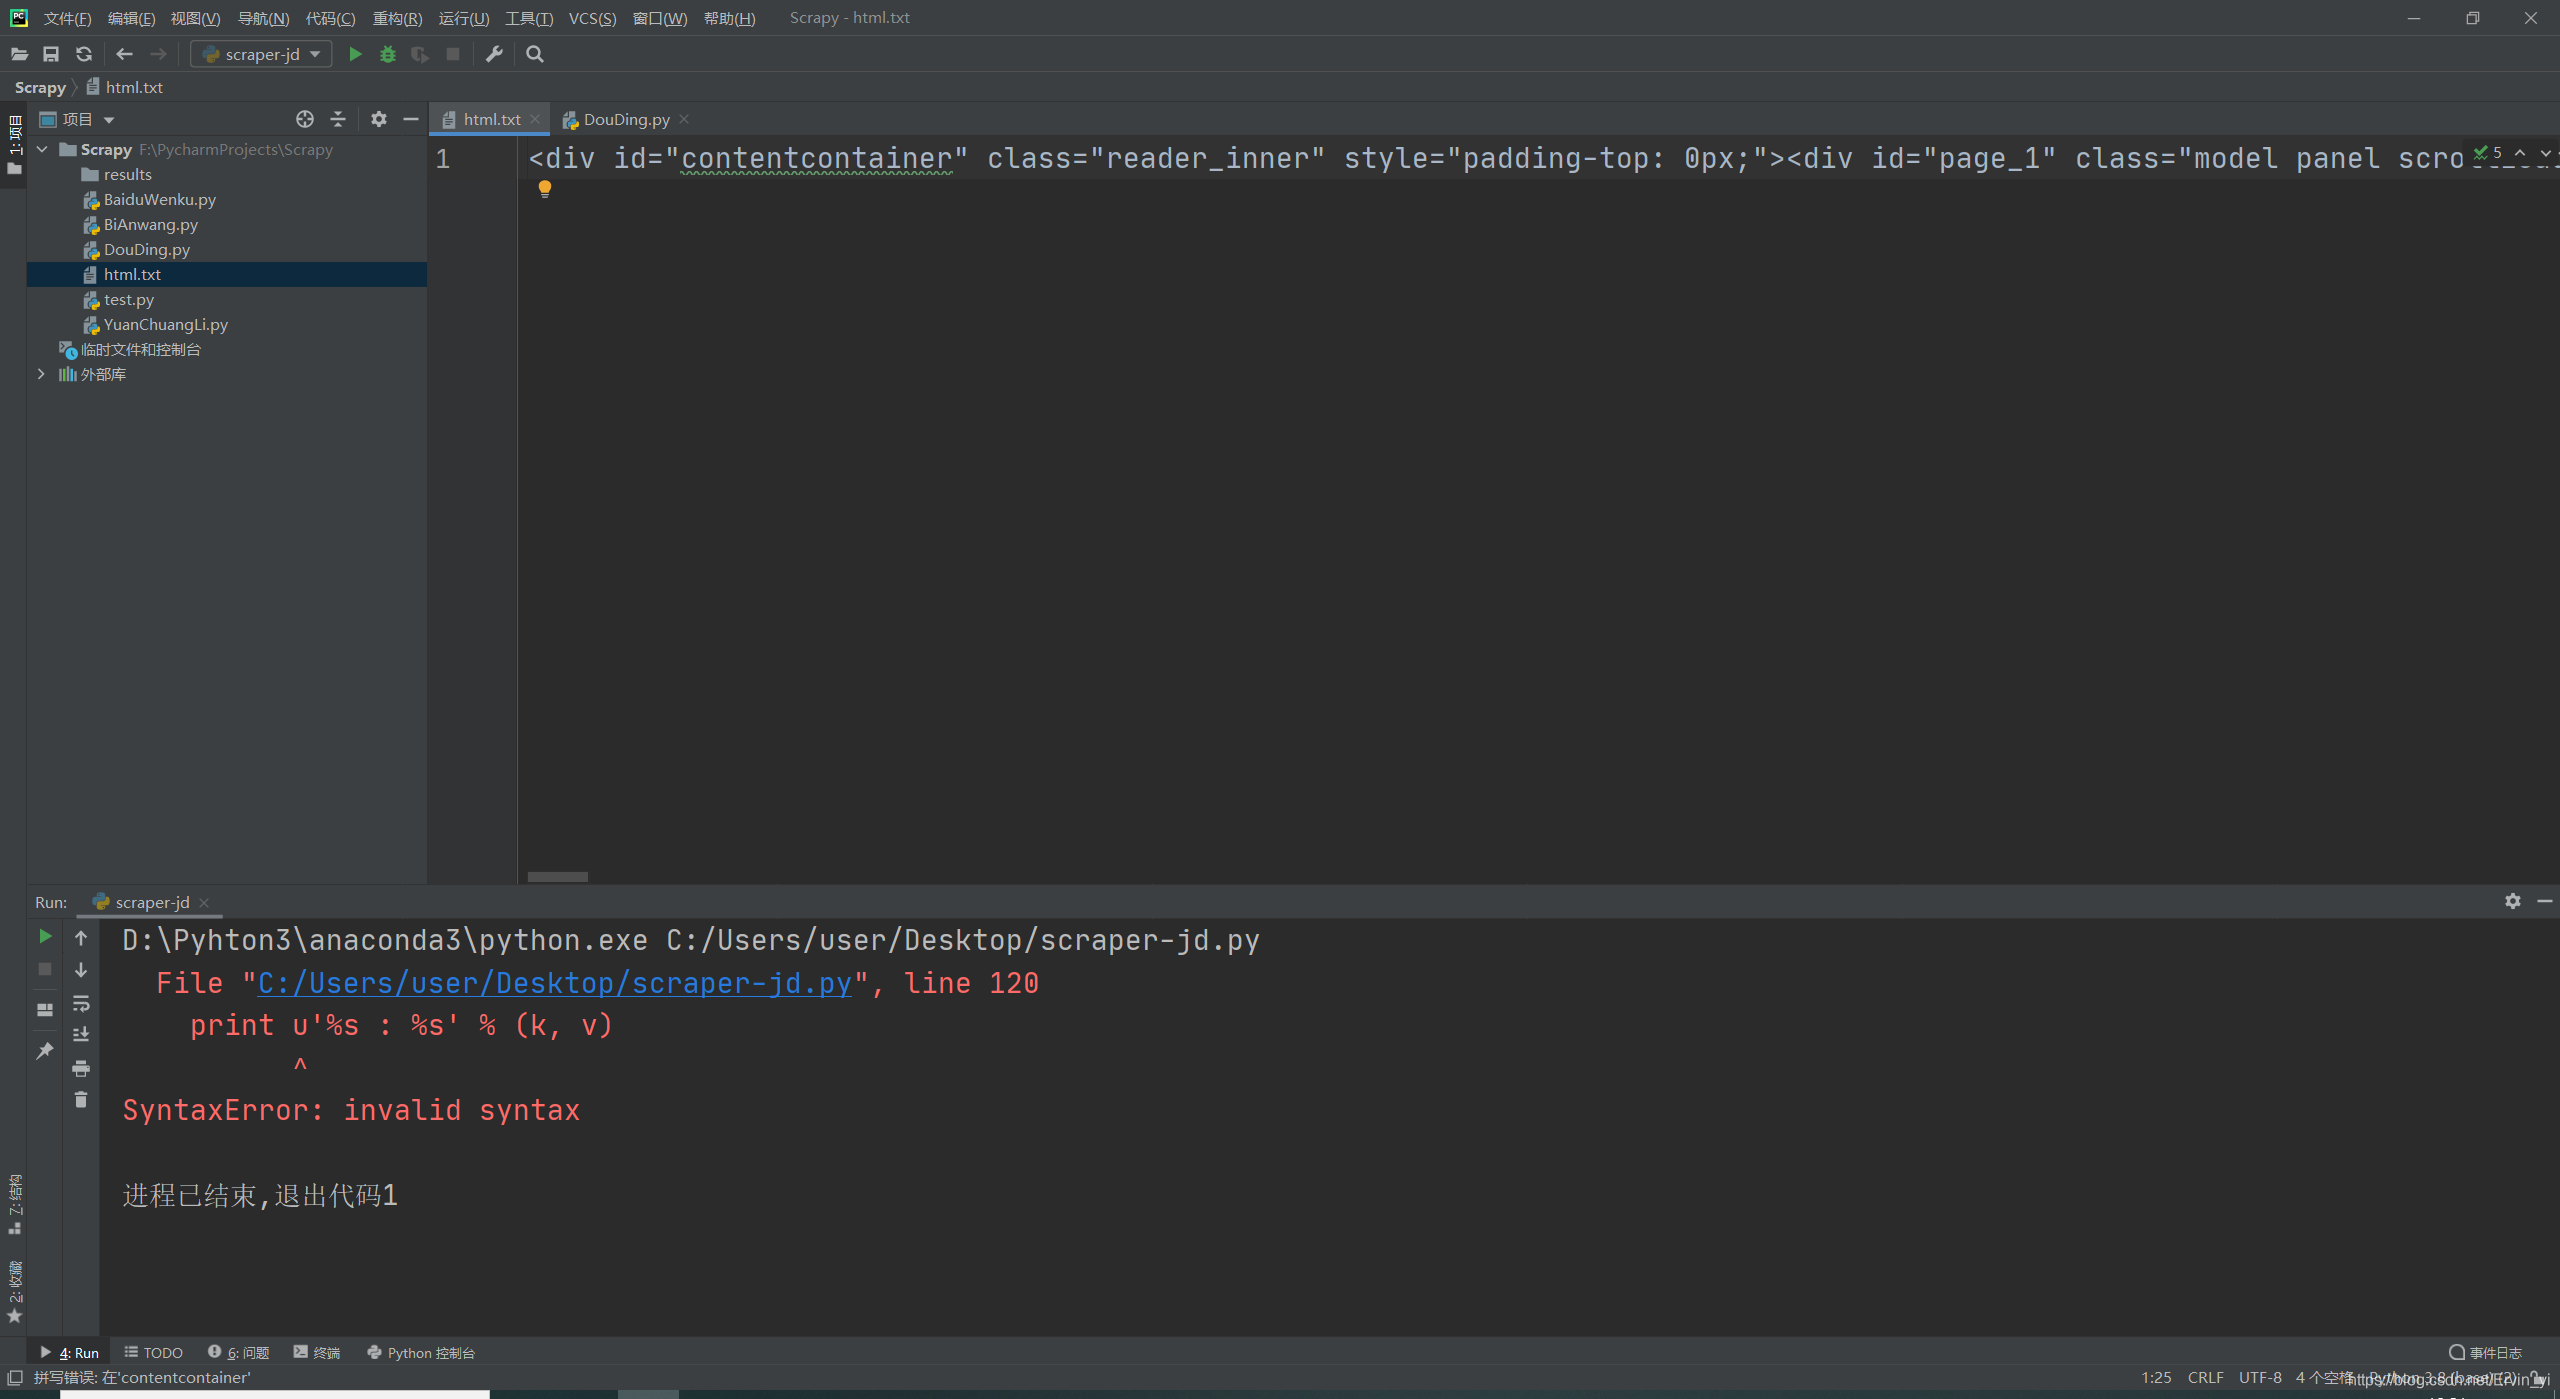Open project panel gear options
Viewport: 2560px width, 1399px height.
pos(378,119)
